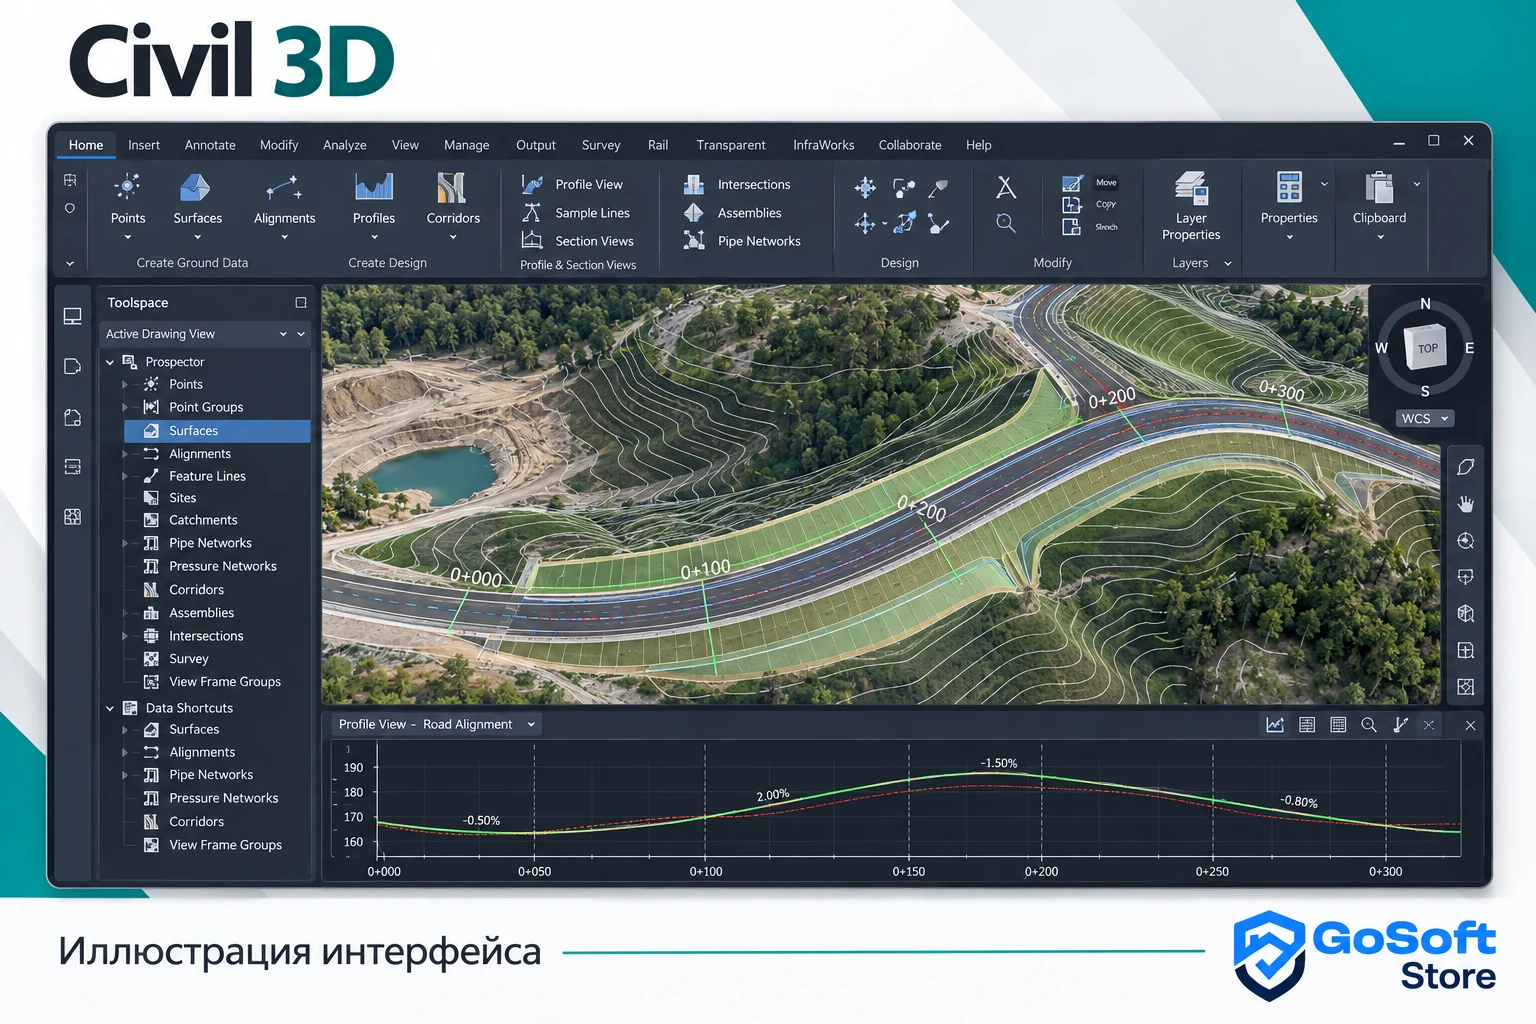Open the Help menu tab

point(979,145)
